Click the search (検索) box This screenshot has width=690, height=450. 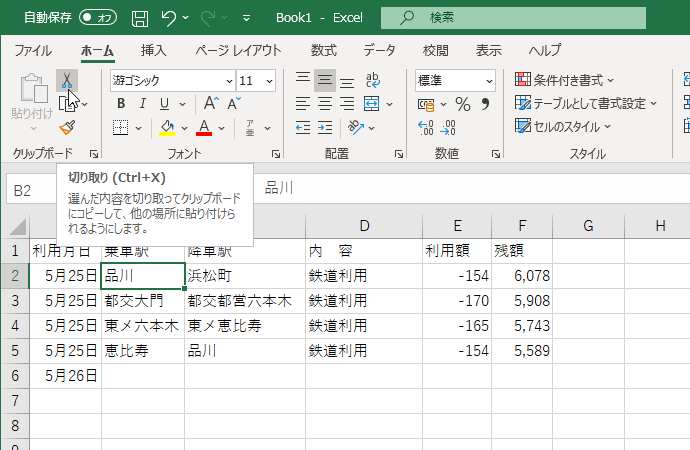[514, 18]
